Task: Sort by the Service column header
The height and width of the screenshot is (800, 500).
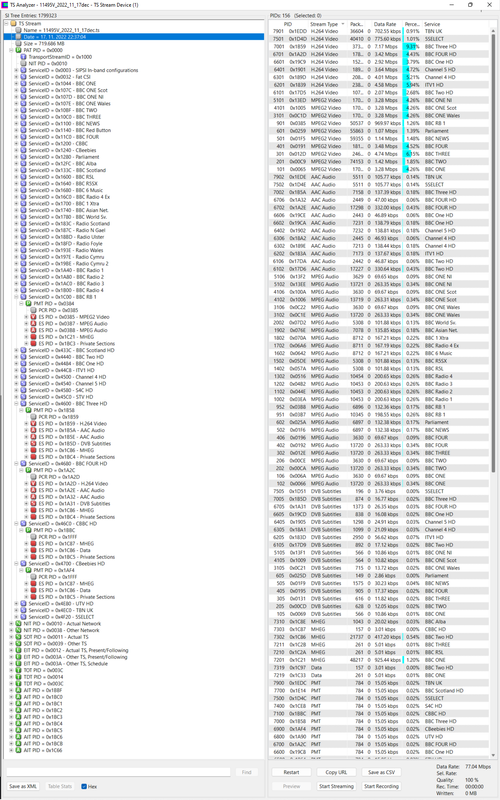Action: click(x=456, y=24)
